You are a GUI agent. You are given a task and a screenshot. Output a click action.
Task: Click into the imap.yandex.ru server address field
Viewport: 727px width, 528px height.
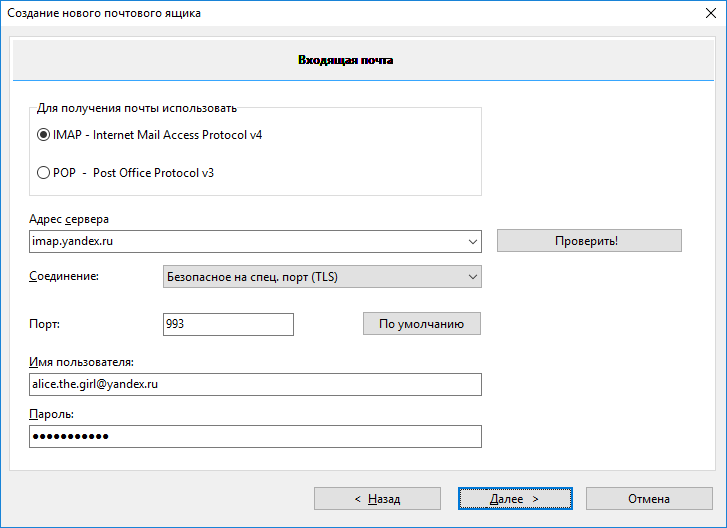tap(245, 241)
